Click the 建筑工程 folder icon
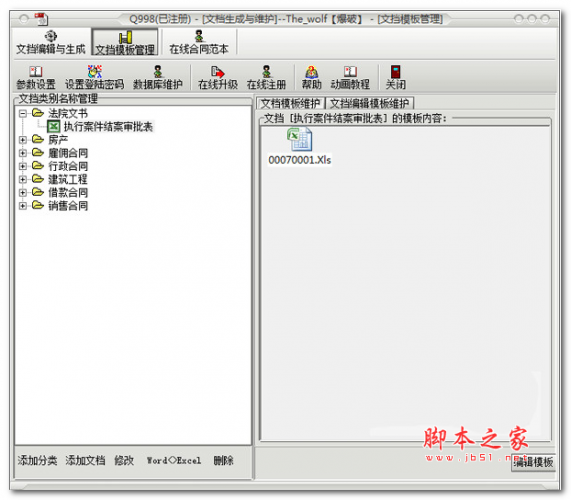Screen dimensions: 571x500 click(x=38, y=179)
